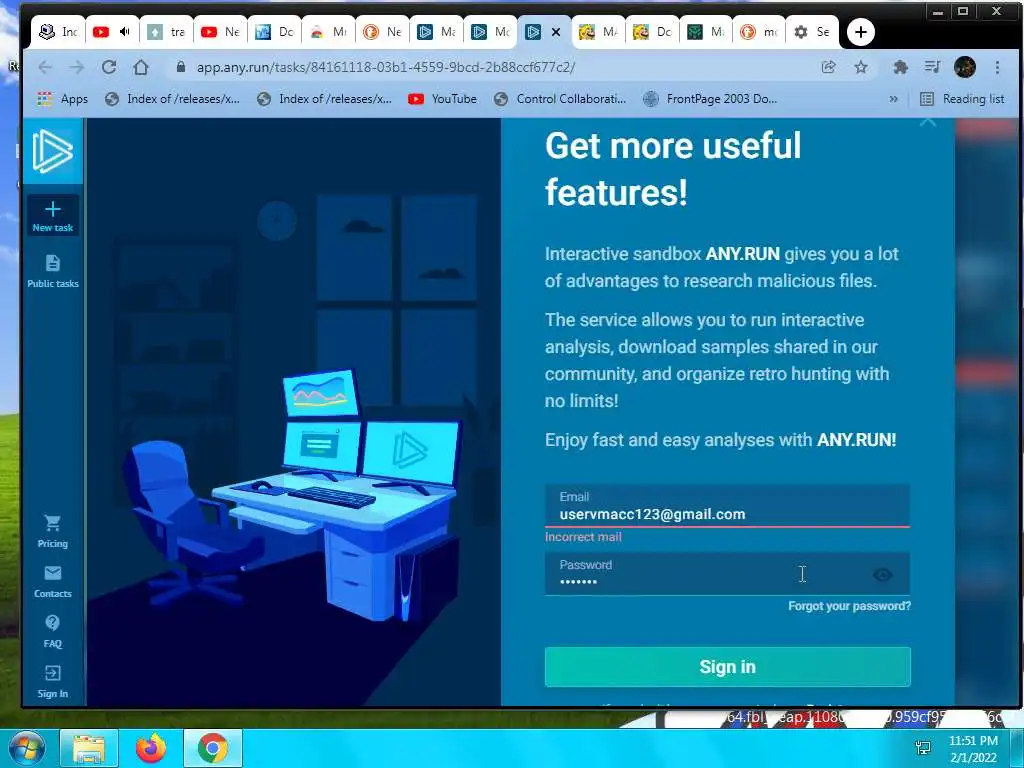Image resolution: width=1024 pixels, height=768 pixels.
Task: Start a New task from sidebar
Action: point(52,216)
